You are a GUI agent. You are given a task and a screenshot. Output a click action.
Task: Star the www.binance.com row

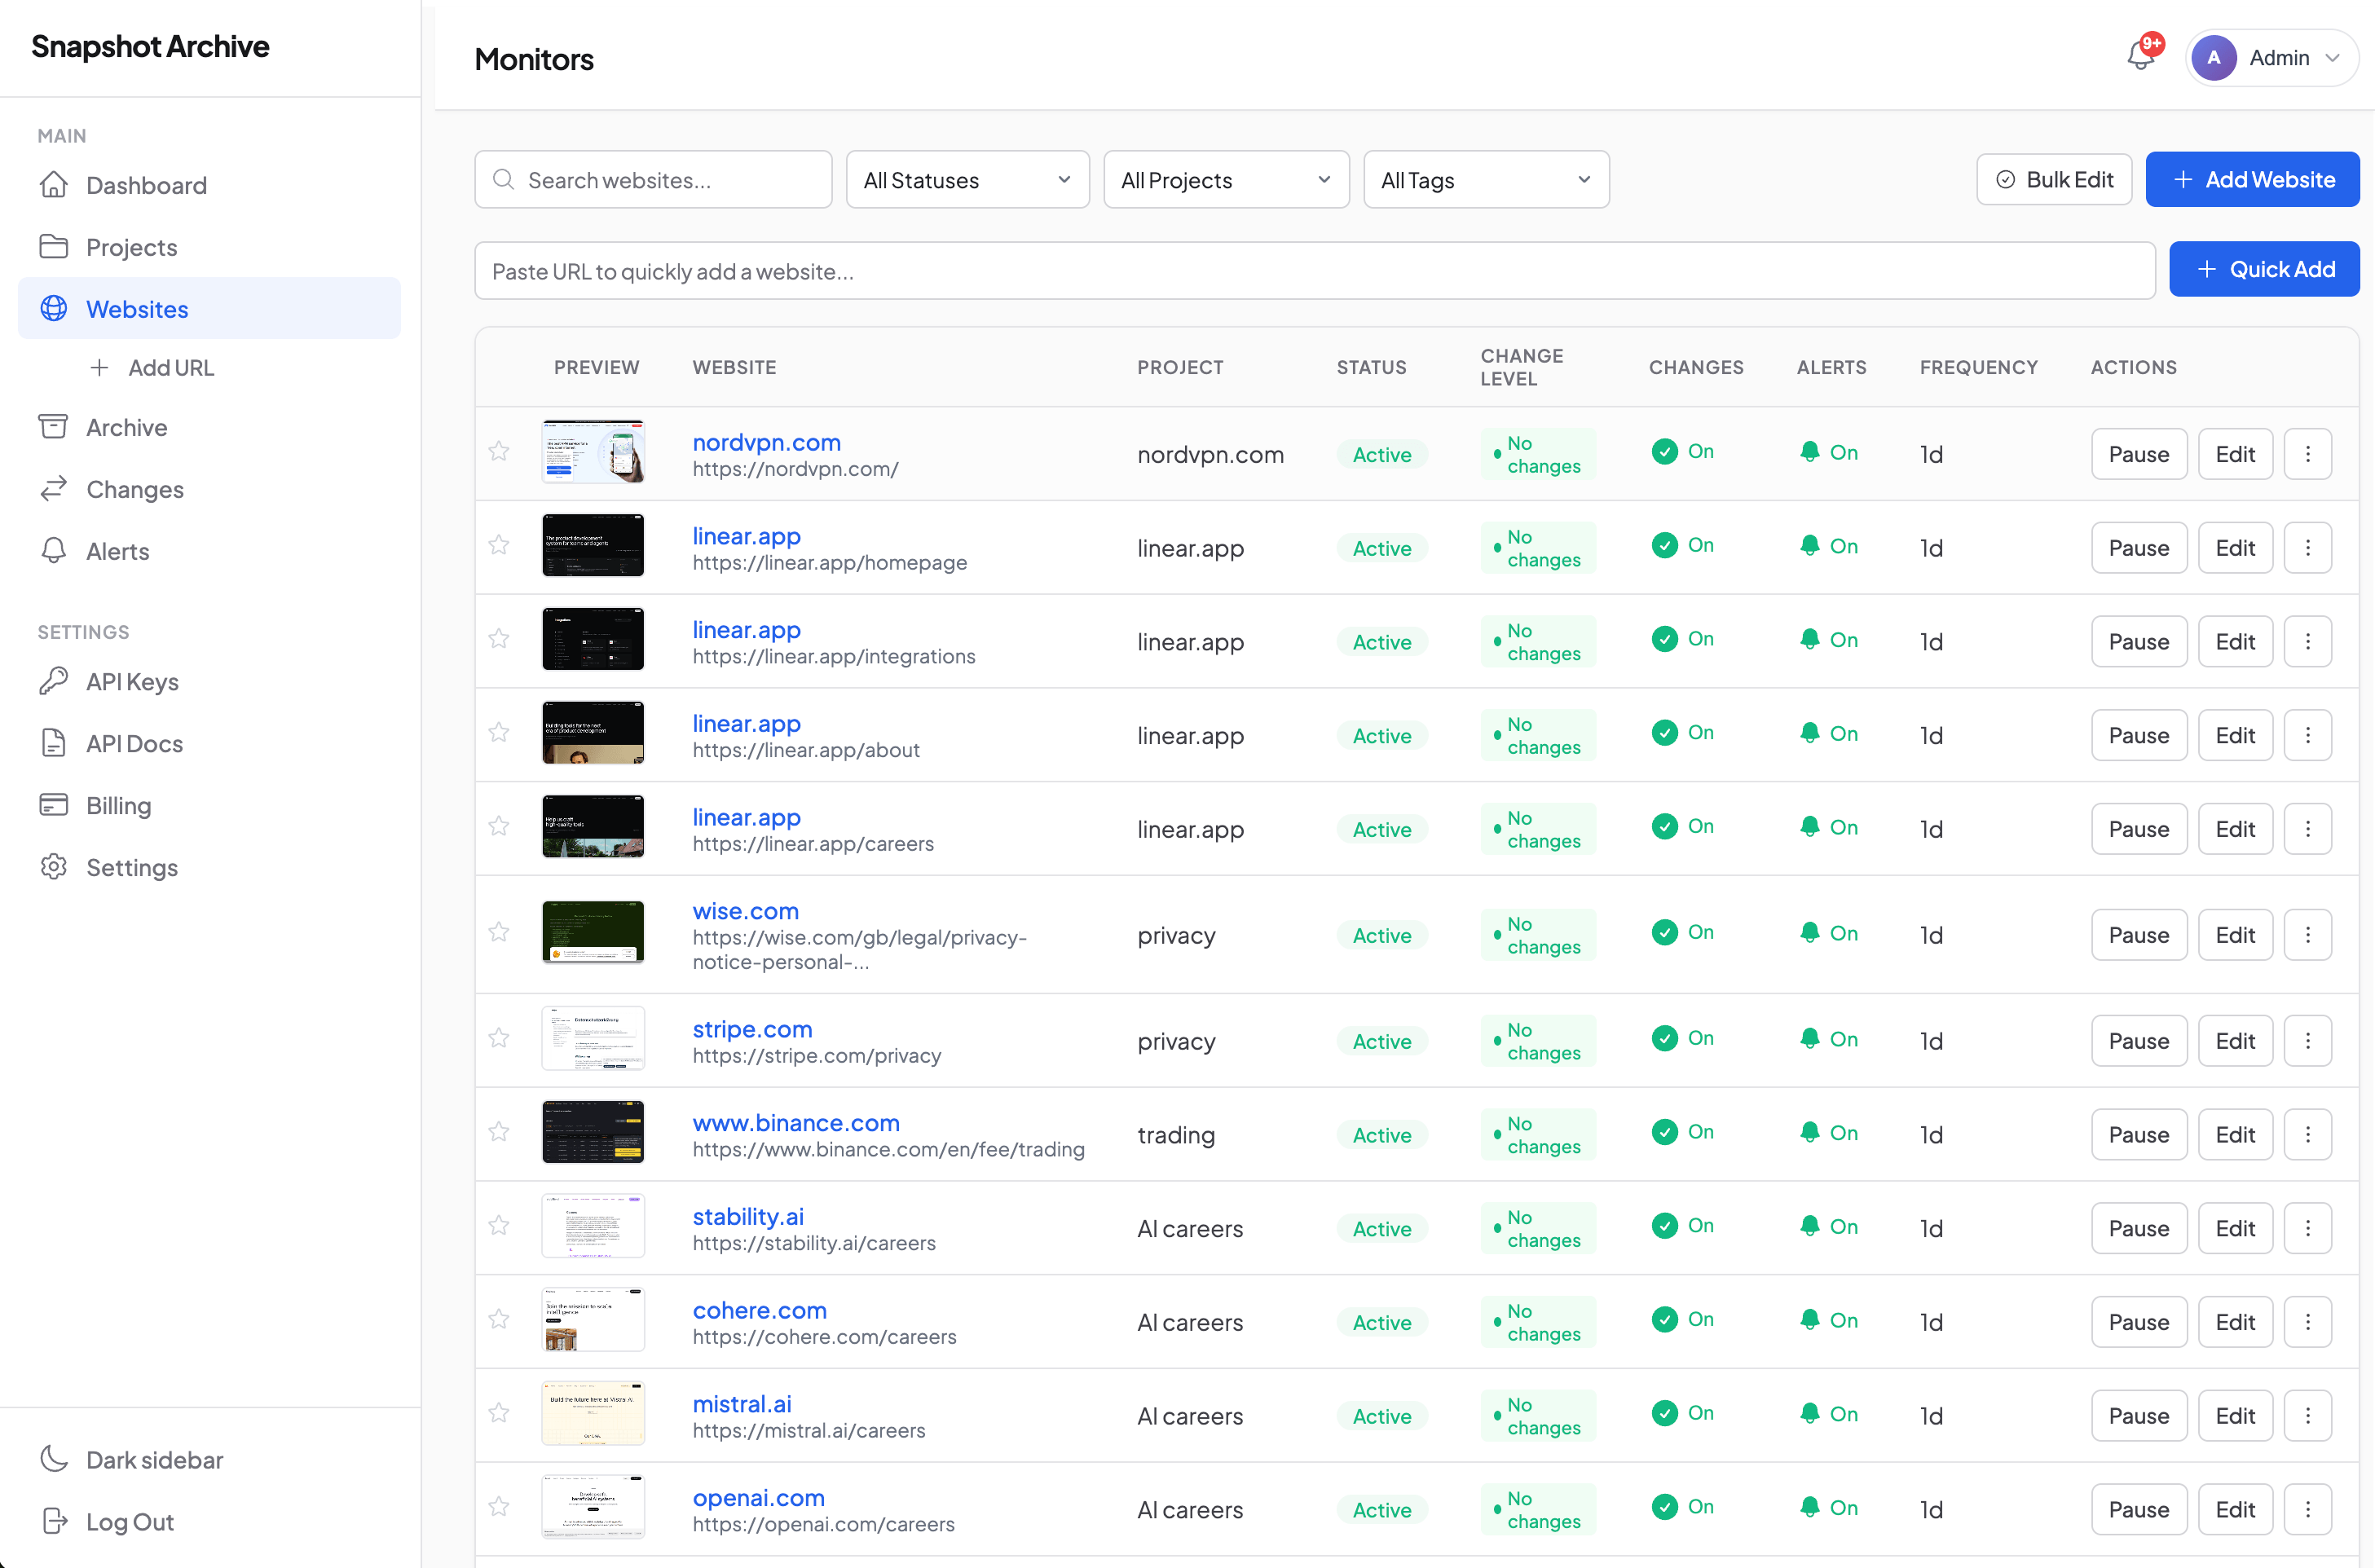[x=499, y=1133]
